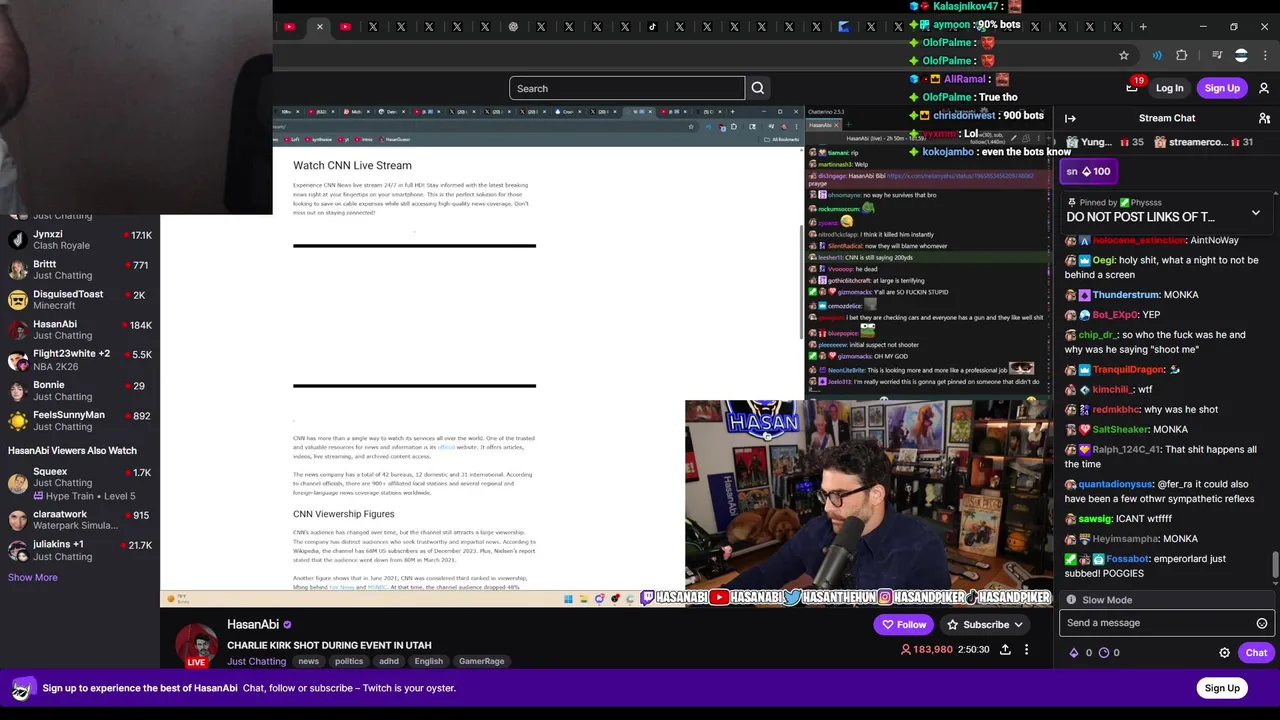
Task: Open chat settings gear
Action: pyautogui.click(x=1224, y=653)
